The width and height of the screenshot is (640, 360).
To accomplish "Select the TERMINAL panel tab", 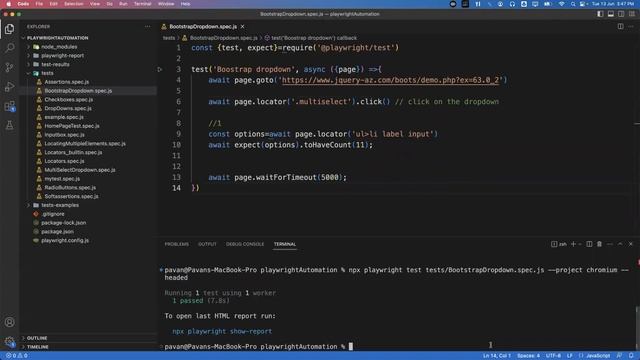I will pyautogui.click(x=285, y=244).
